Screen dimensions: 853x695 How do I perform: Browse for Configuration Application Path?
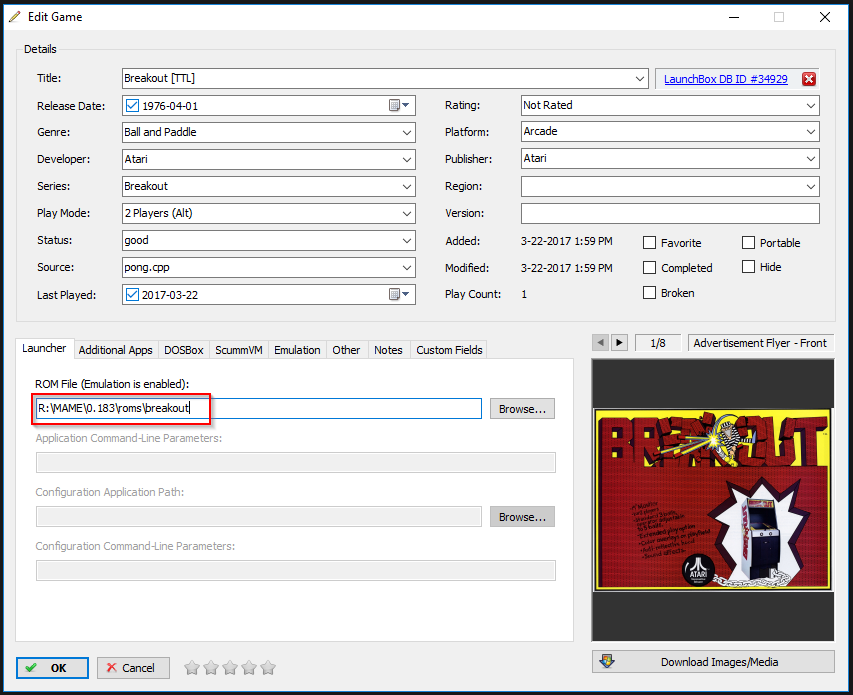(x=522, y=517)
